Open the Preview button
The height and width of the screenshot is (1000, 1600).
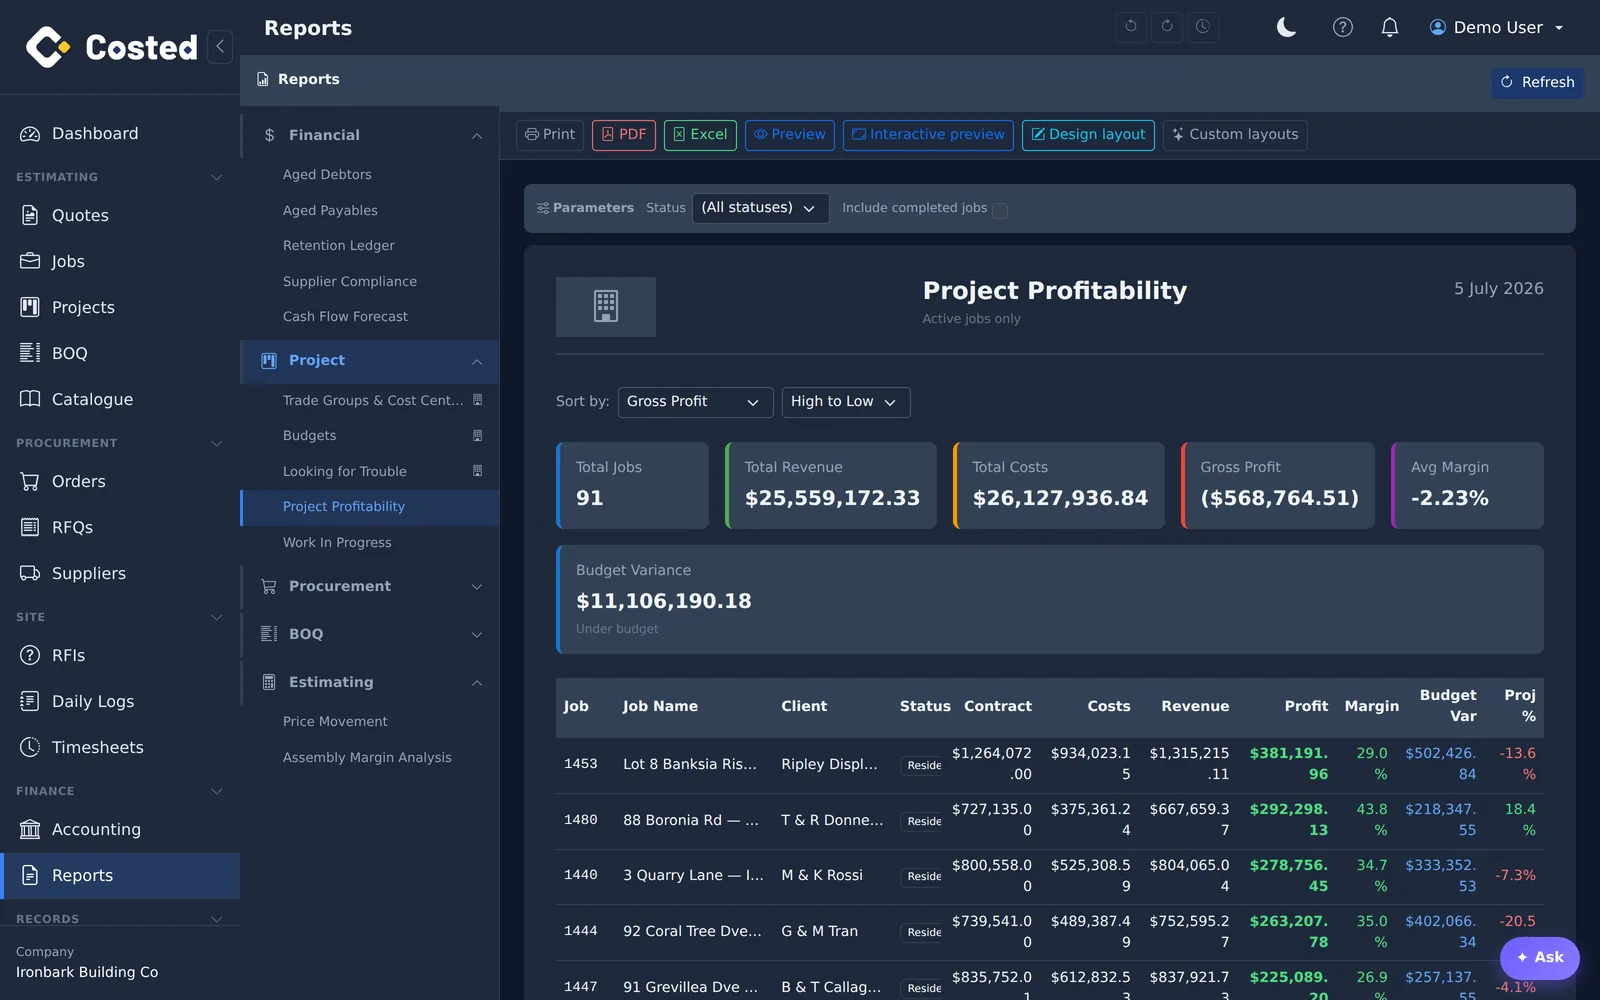(790, 135)
